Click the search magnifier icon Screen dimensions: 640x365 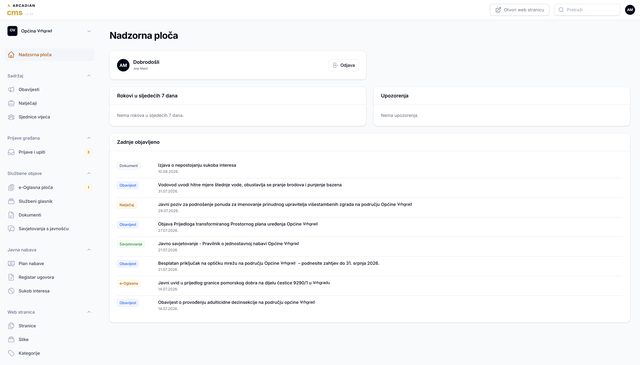coord(561,10)
